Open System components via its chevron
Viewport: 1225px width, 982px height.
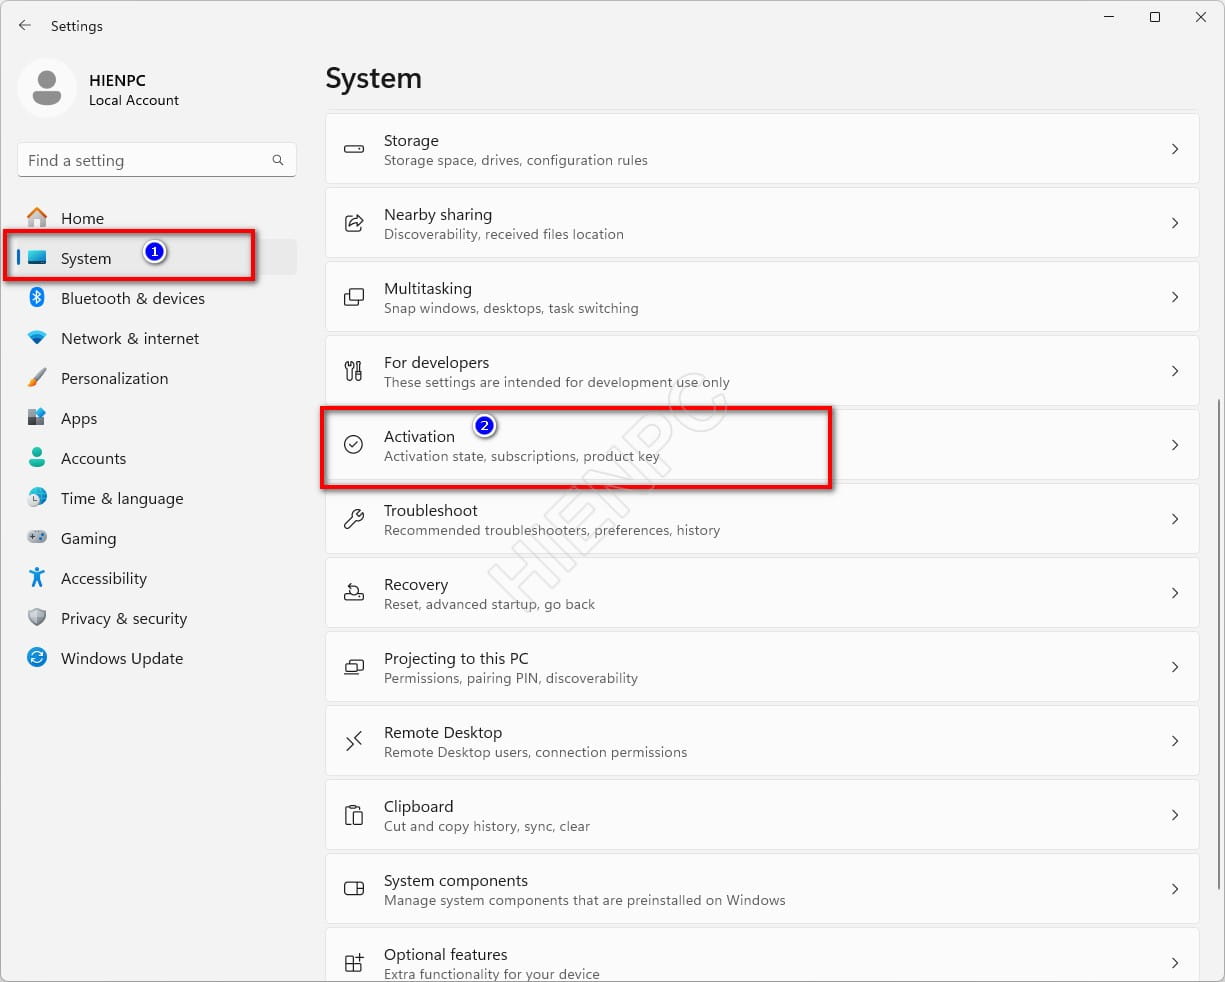point(1175,889)
